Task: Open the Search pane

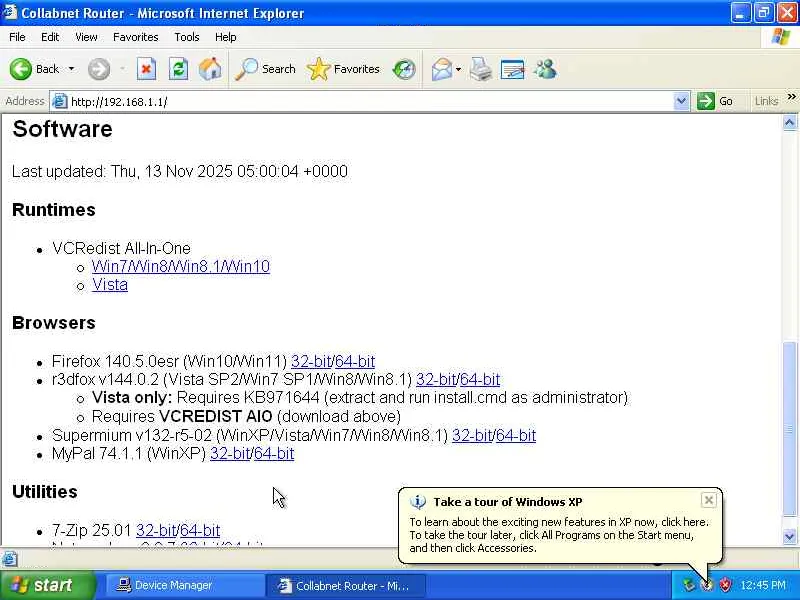Action: [x=265, y=69]
